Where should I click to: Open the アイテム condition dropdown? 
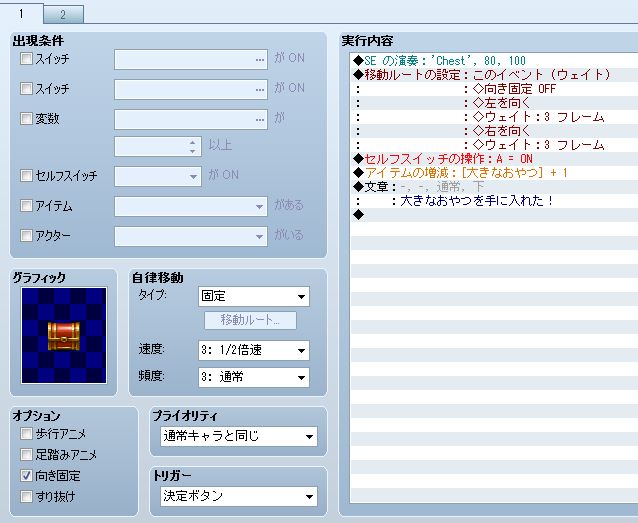[x=191, y=207]
